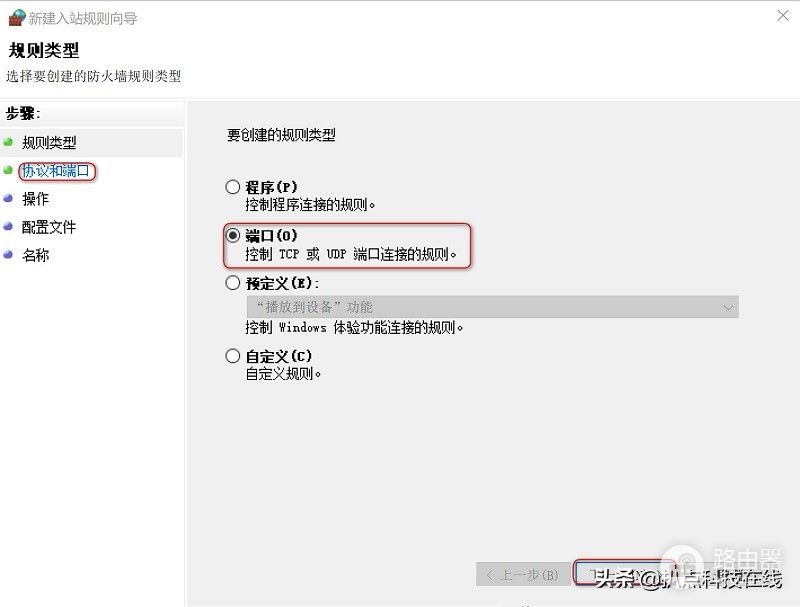Click the green bullet beside 规则类型

[8, 142]
